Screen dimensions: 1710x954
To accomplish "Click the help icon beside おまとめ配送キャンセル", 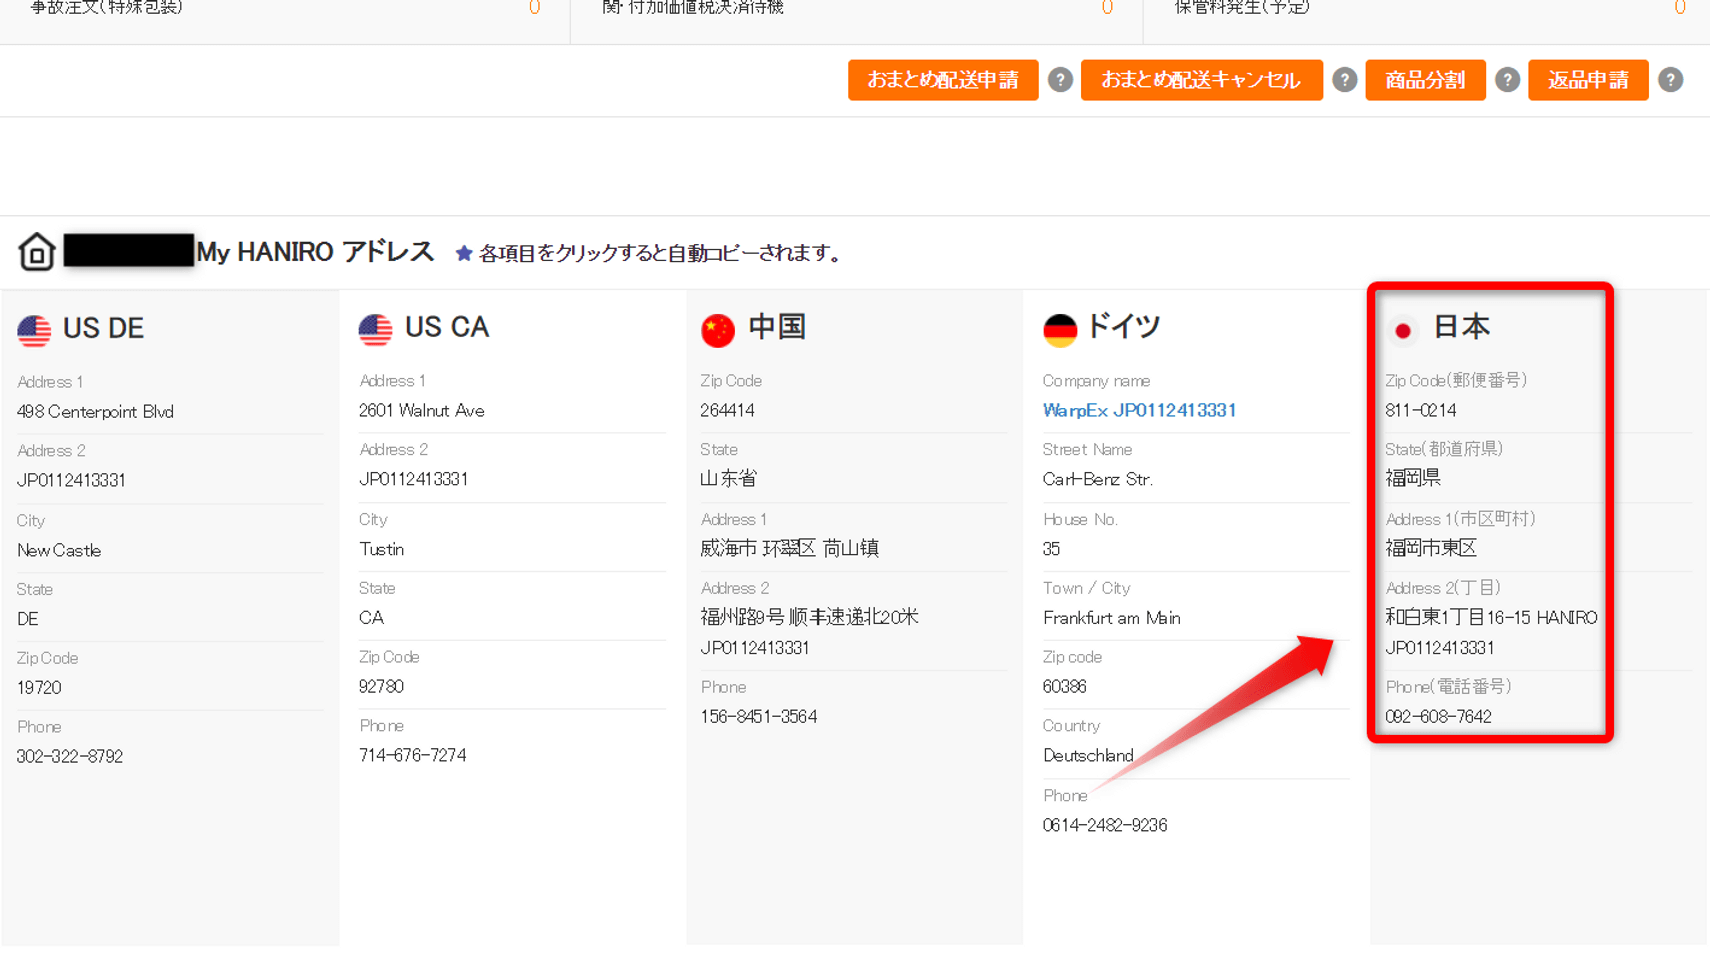I will (1344, 80).
